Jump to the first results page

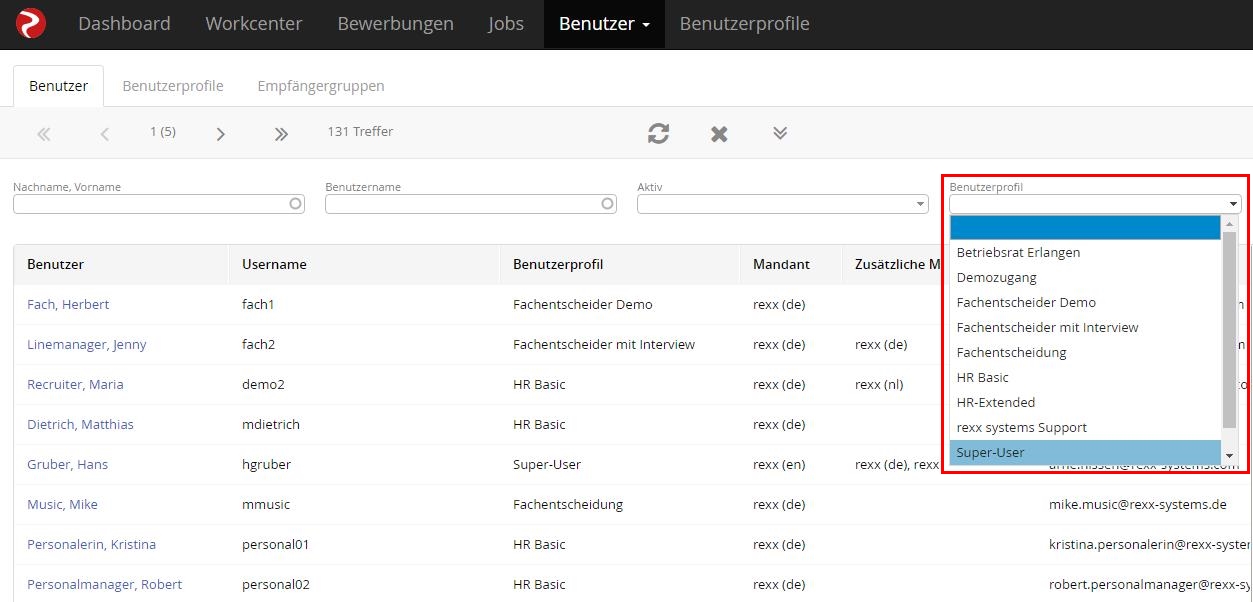pos(43,134)
